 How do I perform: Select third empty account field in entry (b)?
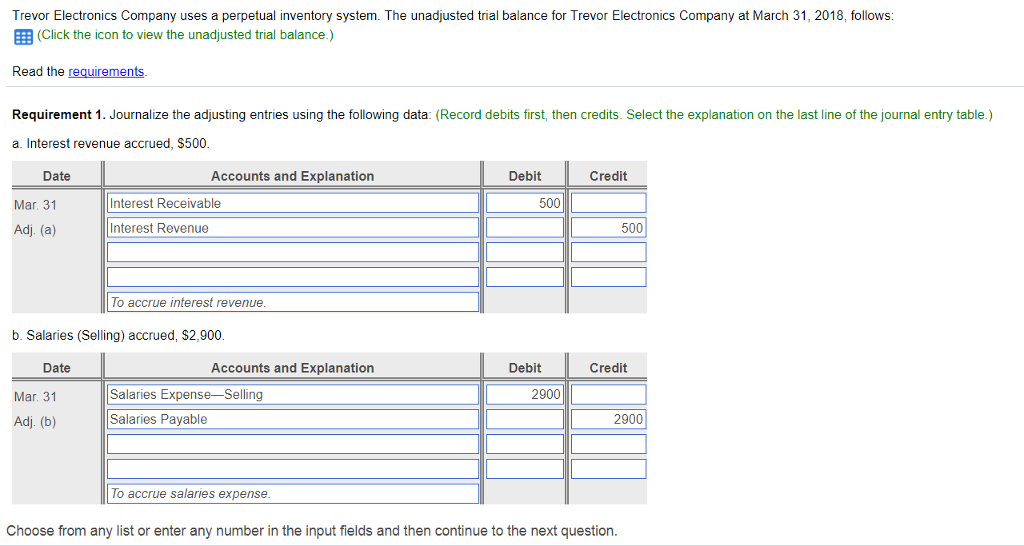coord(293,444)
